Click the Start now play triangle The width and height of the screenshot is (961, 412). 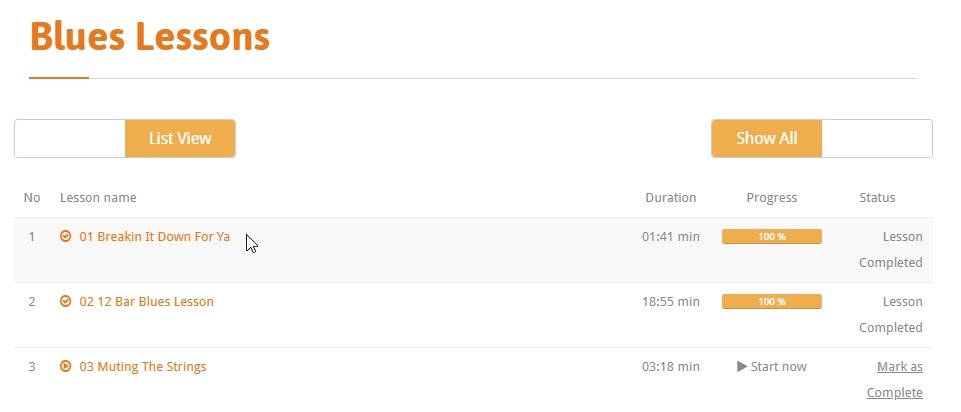tap(742, 367)
